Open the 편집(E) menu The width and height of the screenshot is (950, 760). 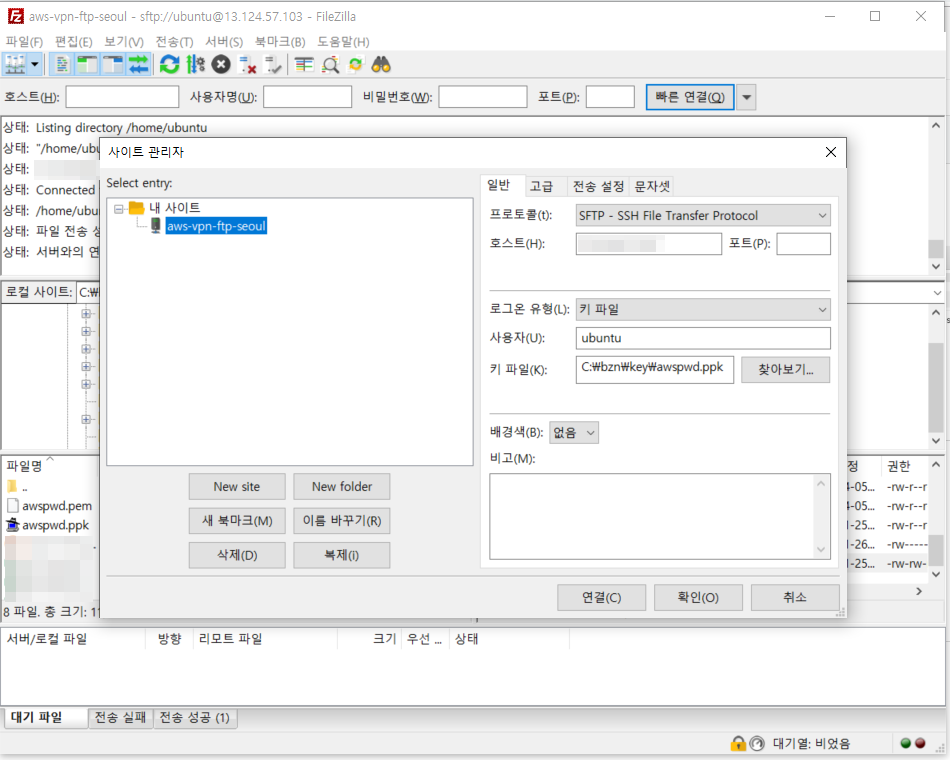click(73, 42)
